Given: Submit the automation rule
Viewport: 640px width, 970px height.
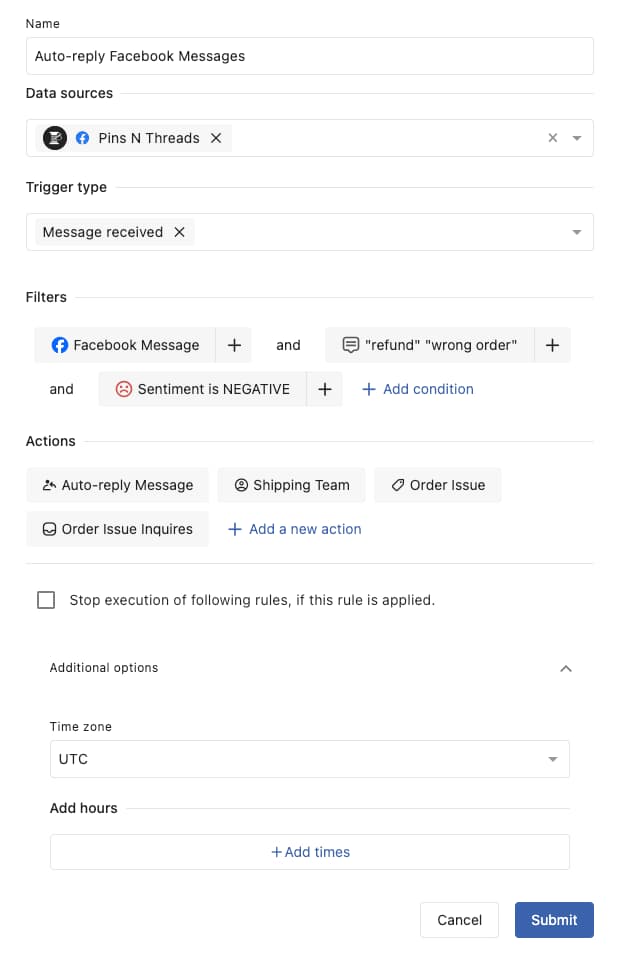Looking at the screenshot, I should 554,920.
